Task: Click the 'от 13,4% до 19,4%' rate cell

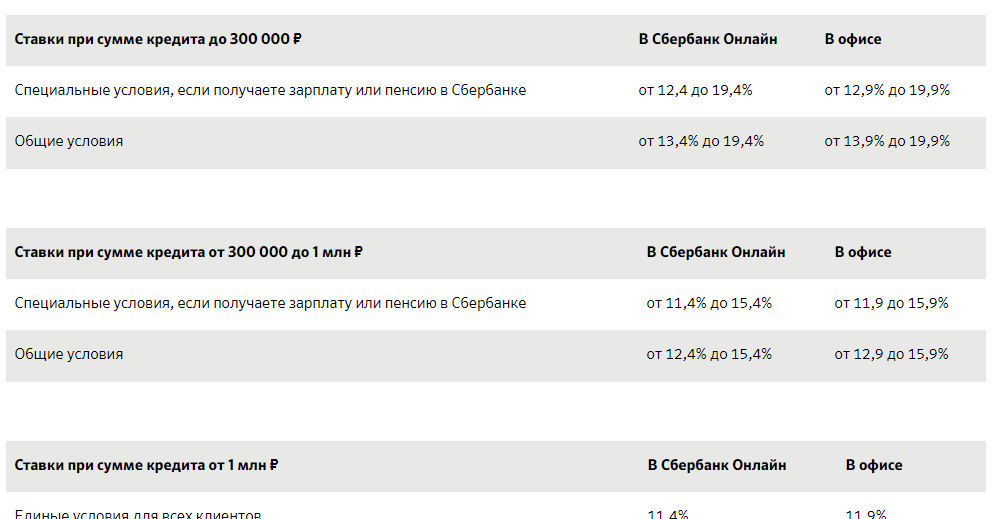Action: [x=701, y=141]
